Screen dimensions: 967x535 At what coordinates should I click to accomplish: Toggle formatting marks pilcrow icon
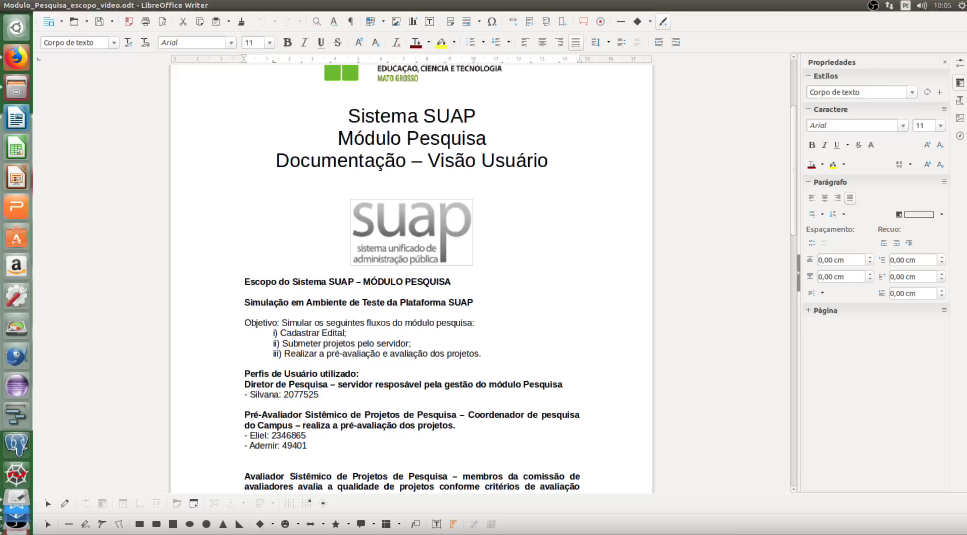350,22
